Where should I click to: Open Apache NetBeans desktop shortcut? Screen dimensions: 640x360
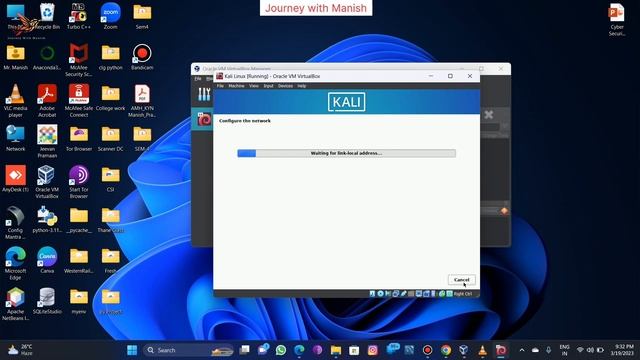pyautogui.click(x=16, y=304)
